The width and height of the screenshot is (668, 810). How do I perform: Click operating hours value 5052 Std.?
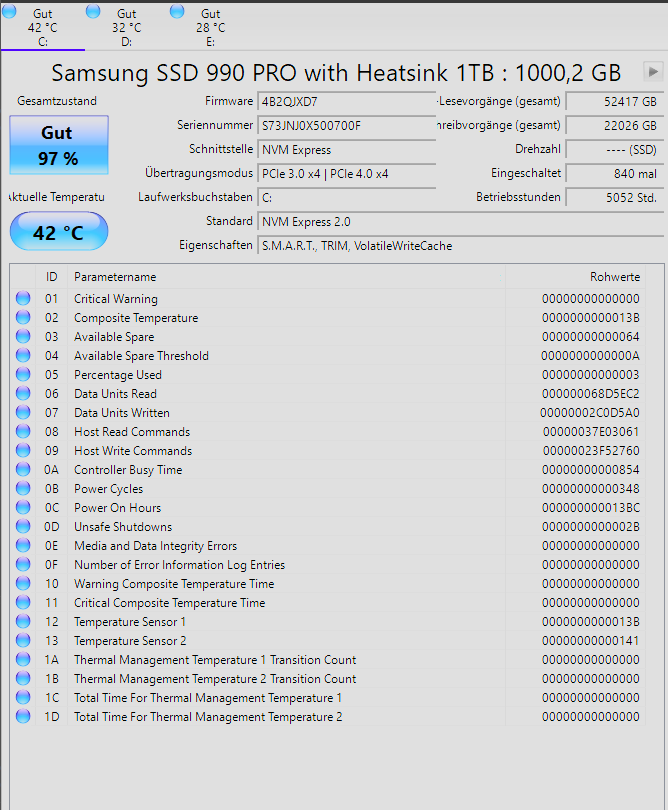tap(614, 198)
